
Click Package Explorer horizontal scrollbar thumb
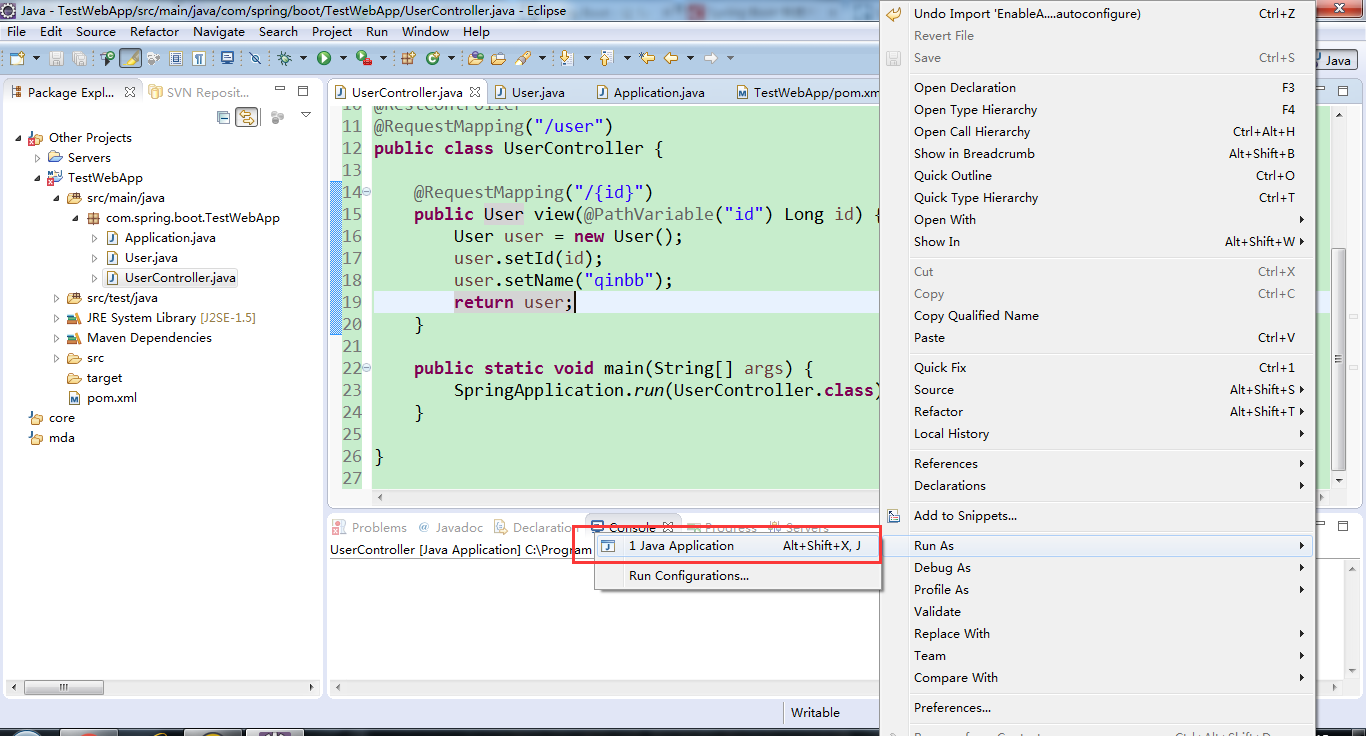click(x=63, y=688)
